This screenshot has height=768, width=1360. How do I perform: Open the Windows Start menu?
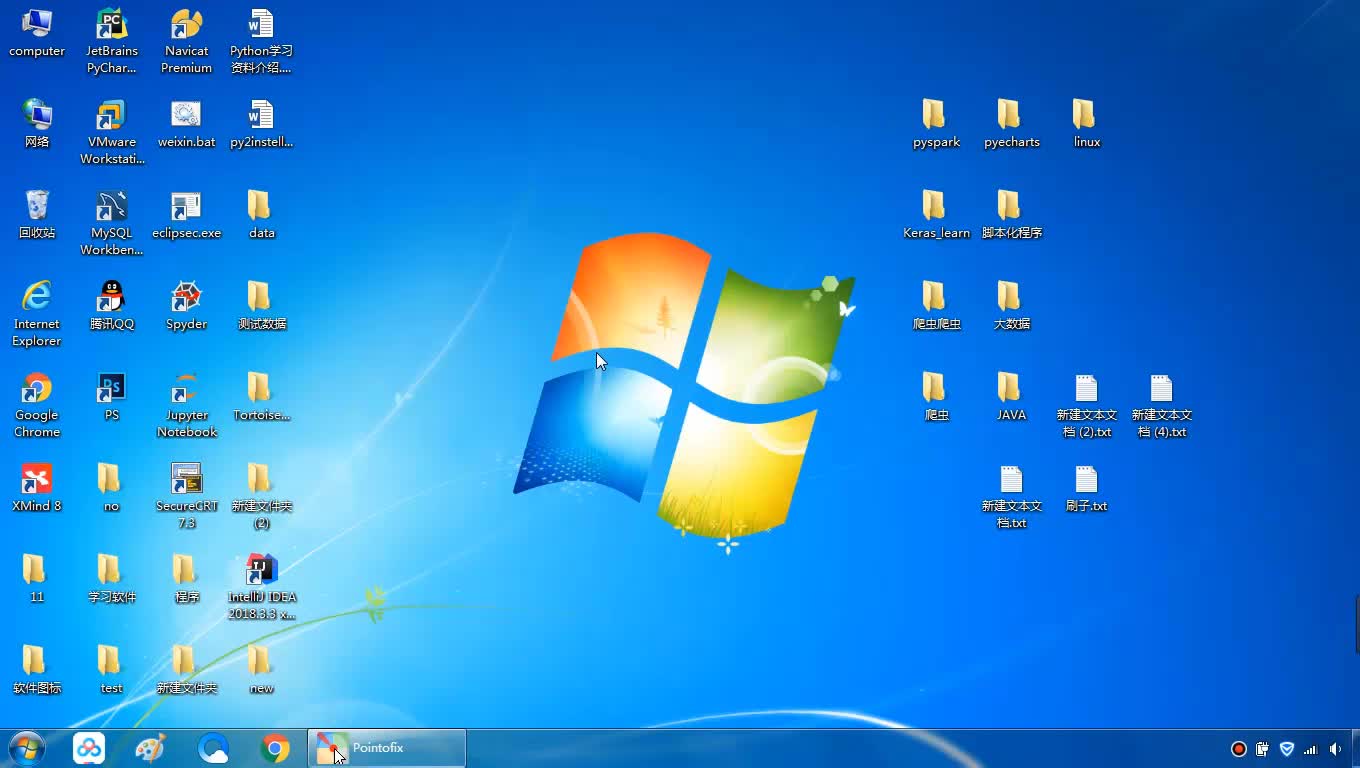tap(26, 748)
